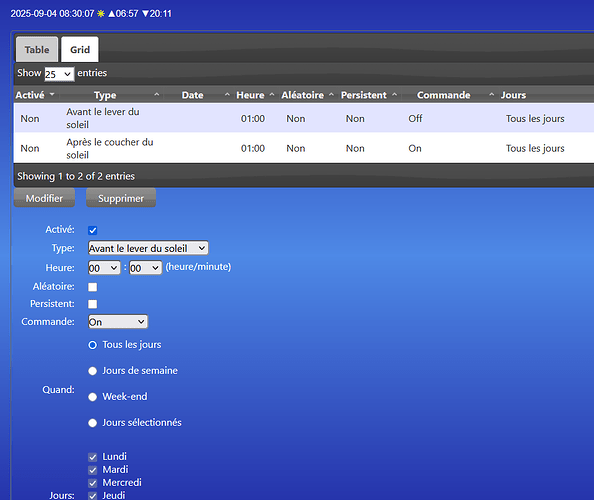Switch to the Table tab
Image resolution: width=594 pixels, height=500 pixels.
pos(37,50)
